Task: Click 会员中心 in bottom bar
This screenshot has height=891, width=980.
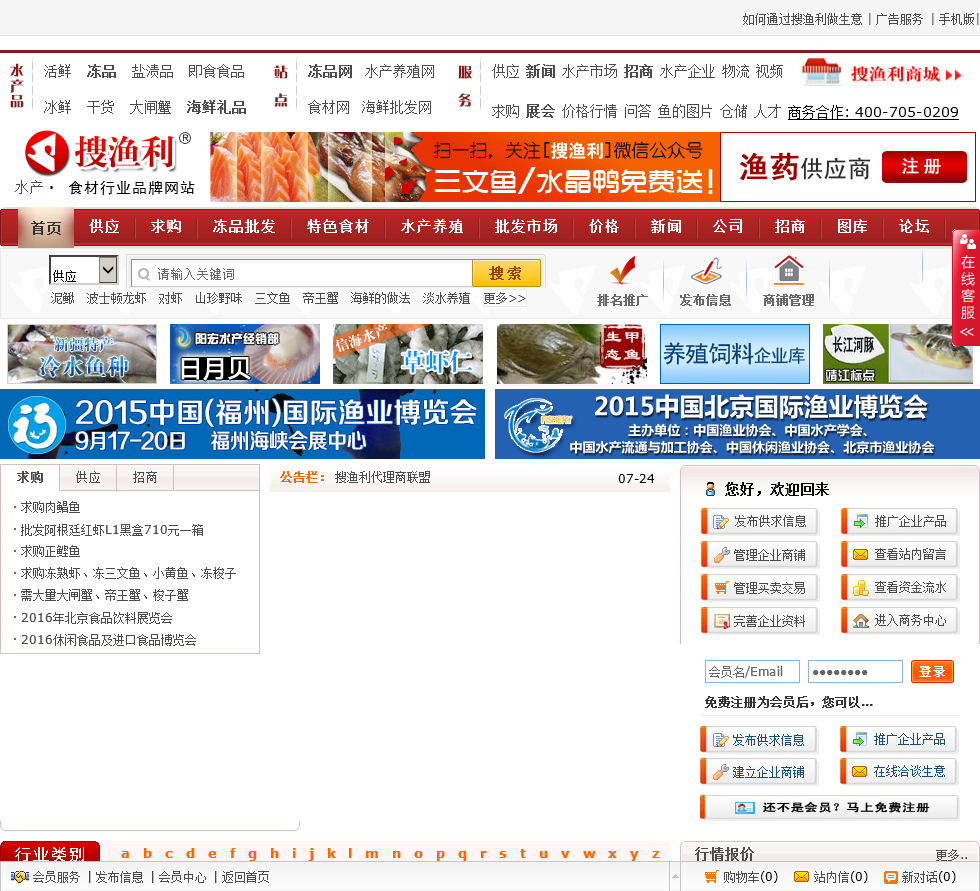Action: click(182, 877)
